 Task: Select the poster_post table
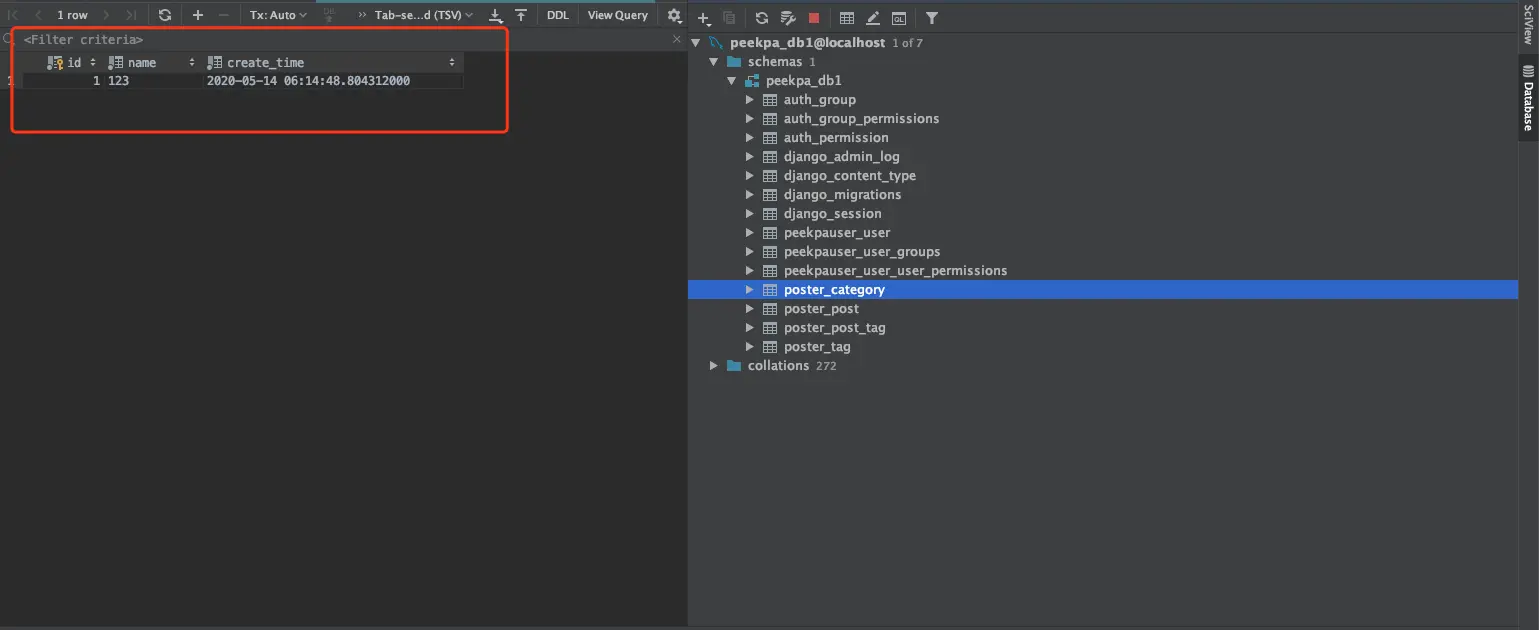[821, 309]
